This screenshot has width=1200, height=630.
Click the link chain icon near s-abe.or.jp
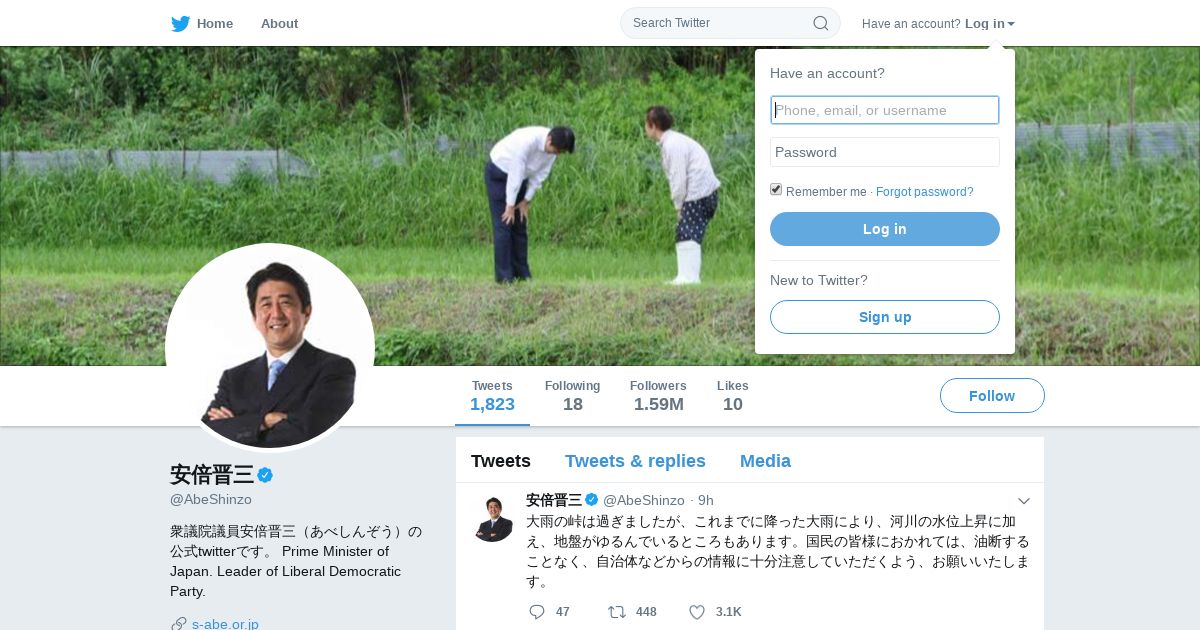click(179, 624)
